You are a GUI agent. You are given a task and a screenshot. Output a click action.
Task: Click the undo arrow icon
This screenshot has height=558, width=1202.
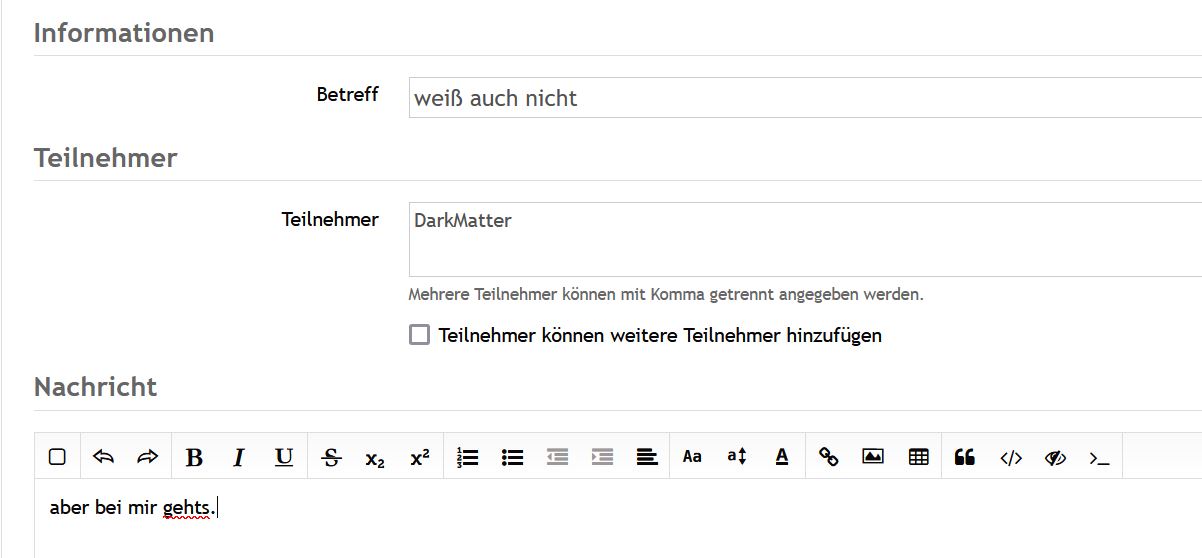[x=103, y=457]
